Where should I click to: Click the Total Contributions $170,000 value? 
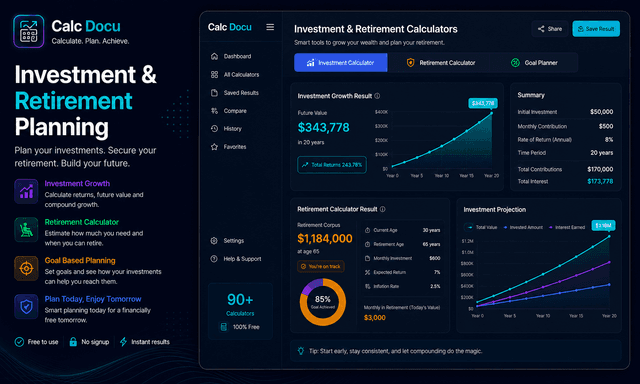point(600,169)
